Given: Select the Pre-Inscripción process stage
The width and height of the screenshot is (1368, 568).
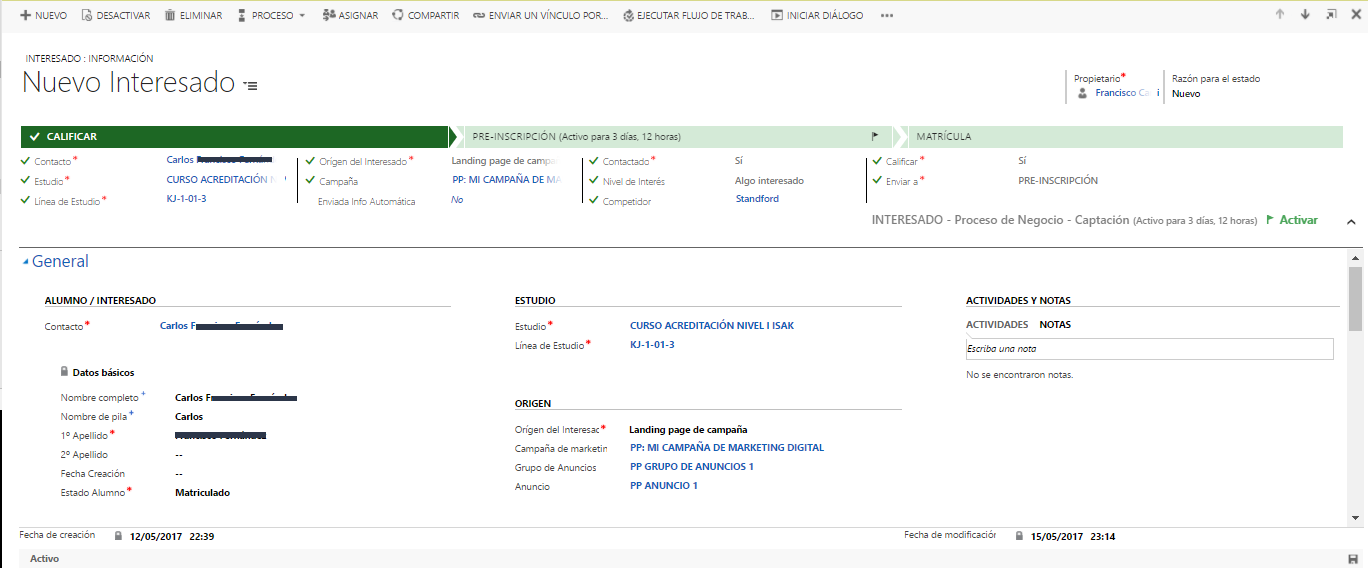Looking at the screenshot, I should pos(577,137).
